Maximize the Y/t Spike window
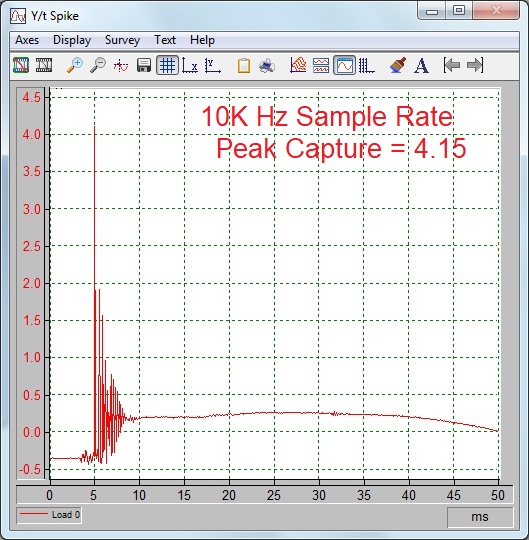 click(x=459, y=11)
